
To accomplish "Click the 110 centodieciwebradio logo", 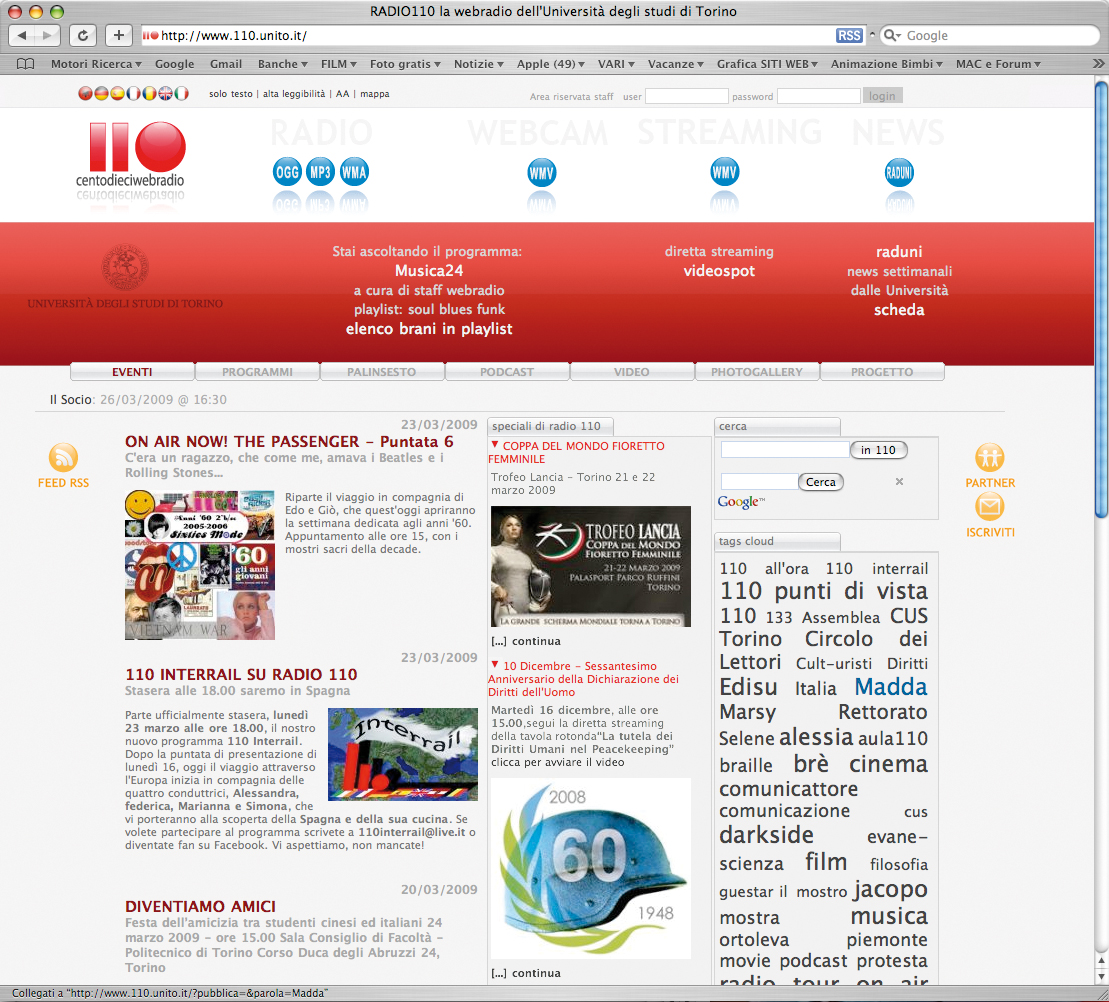I will click(130, 156).
